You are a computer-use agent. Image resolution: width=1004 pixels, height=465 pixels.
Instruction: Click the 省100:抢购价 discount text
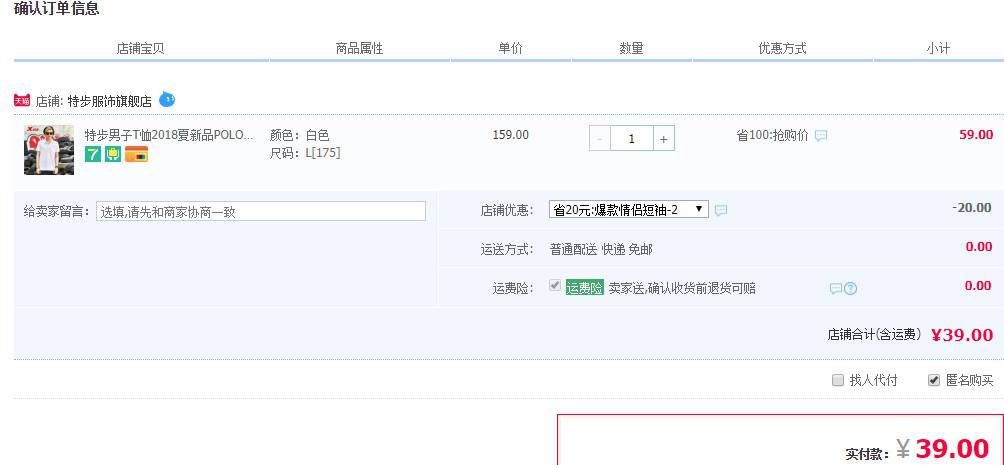[x=772, y=136]
